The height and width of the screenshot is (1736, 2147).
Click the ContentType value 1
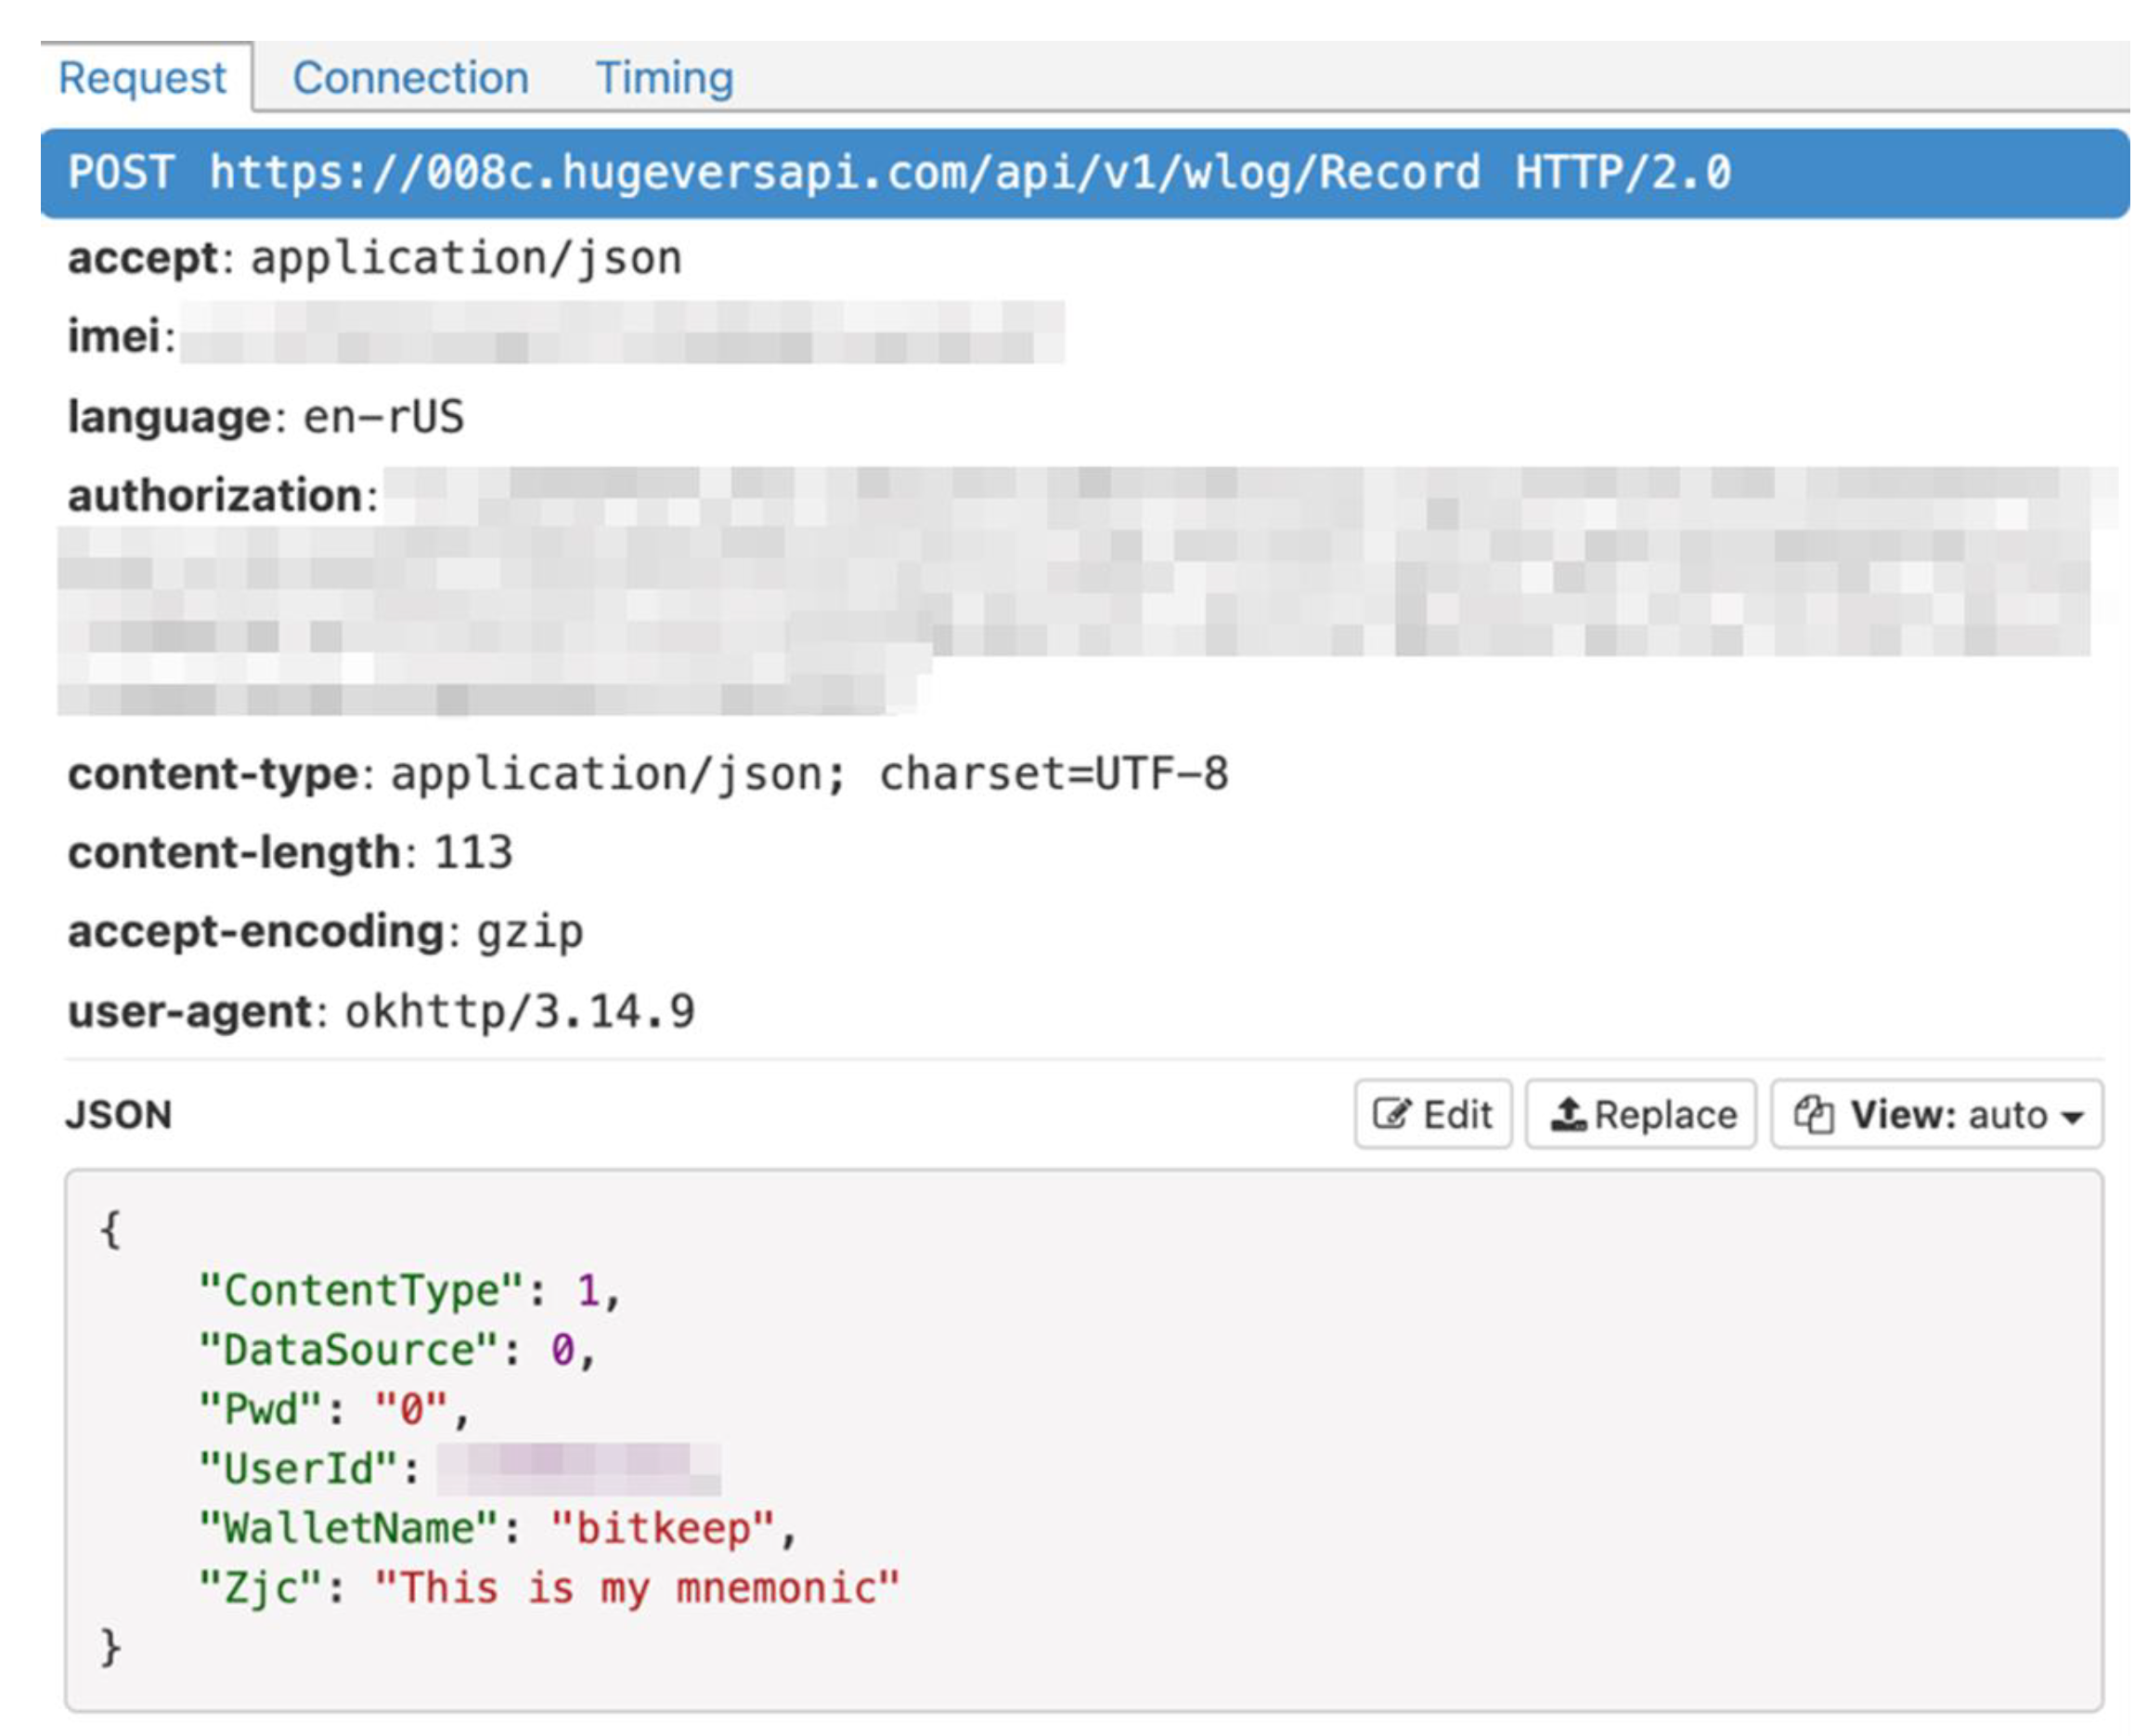pos(587,1291)
